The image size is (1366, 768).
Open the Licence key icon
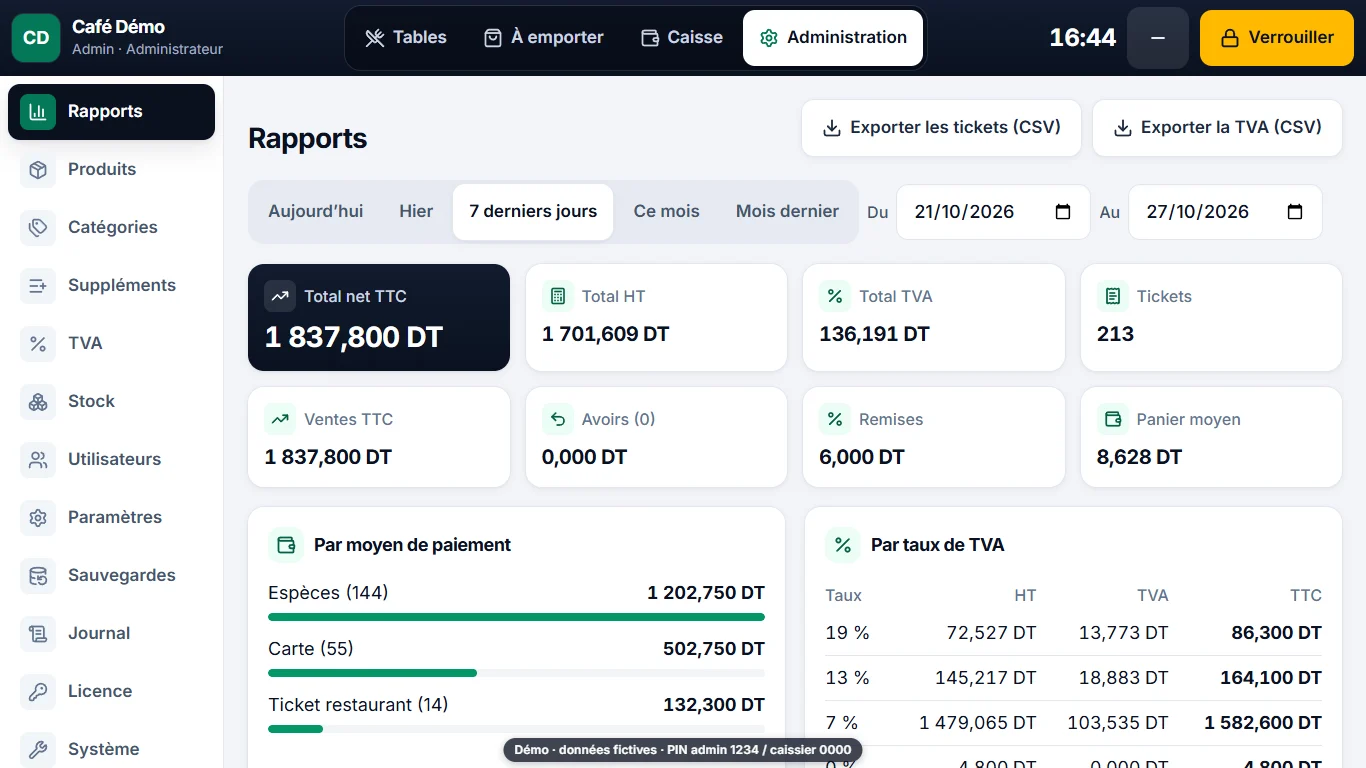click(38, 692)
